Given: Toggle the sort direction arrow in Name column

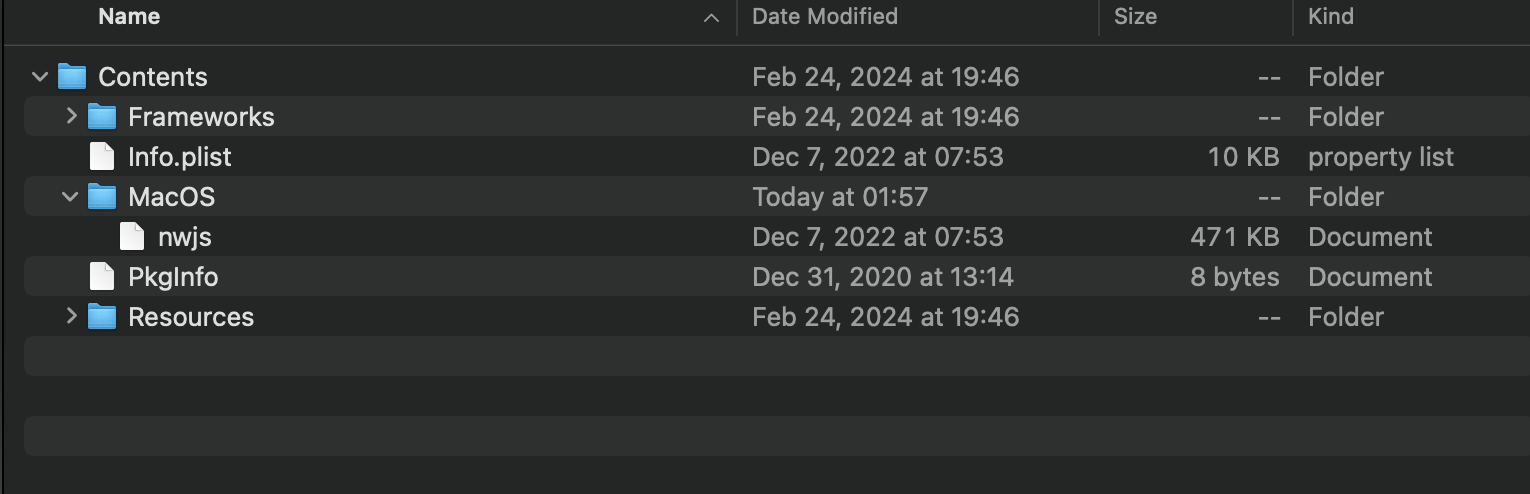Looking at the screenshot, I should click(712, 18).
